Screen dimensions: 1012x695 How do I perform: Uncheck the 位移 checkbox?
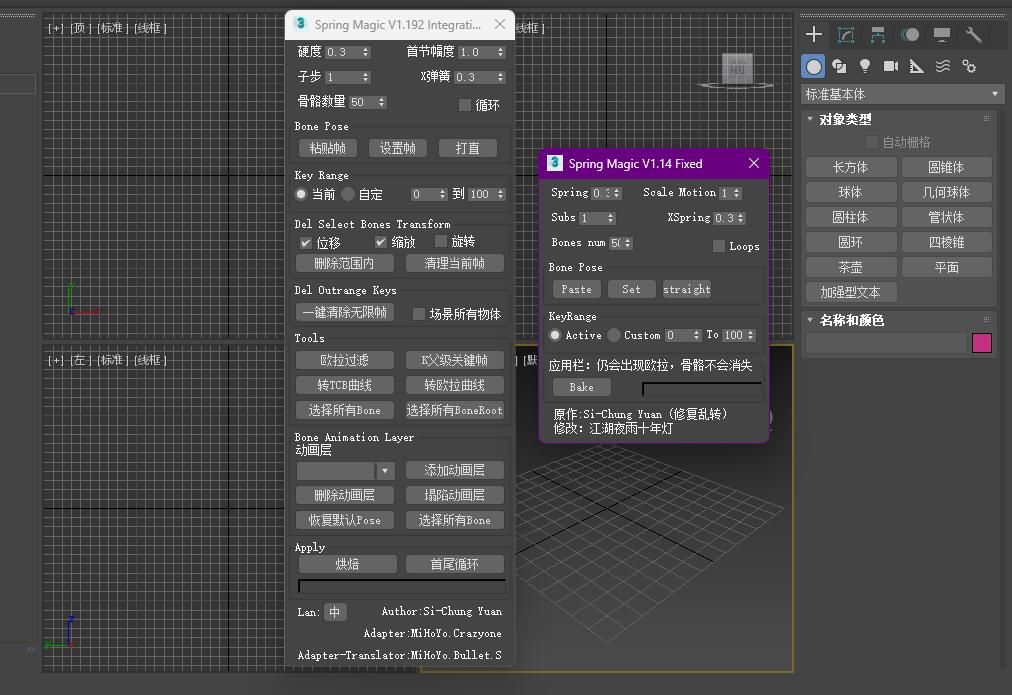tap(306, 243)
